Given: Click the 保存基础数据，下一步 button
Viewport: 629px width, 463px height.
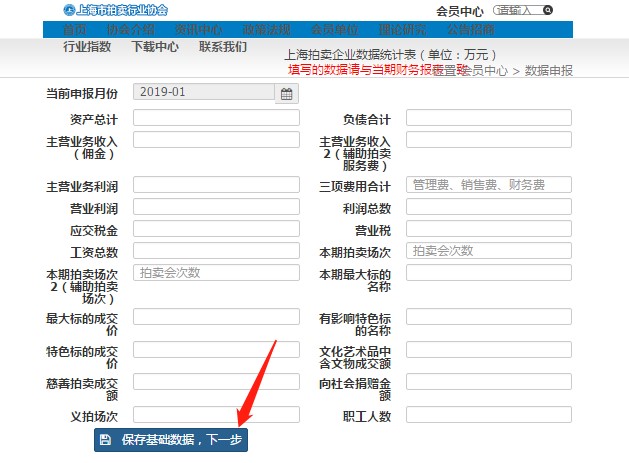Looking at the screenshot, I should [x=171, y=439].
